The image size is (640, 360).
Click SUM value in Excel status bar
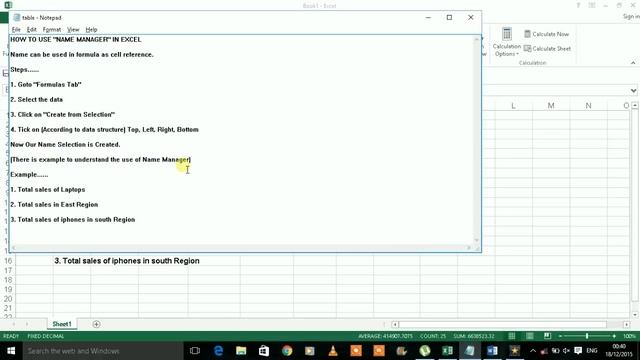(474, 336)
